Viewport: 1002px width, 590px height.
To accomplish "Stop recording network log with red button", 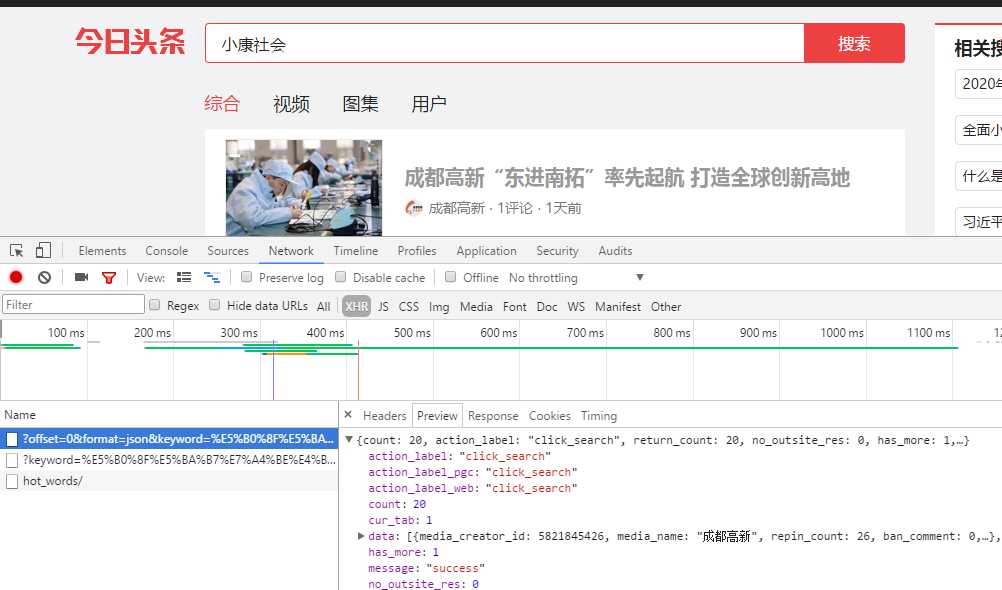I will click(x=16, y=277).
